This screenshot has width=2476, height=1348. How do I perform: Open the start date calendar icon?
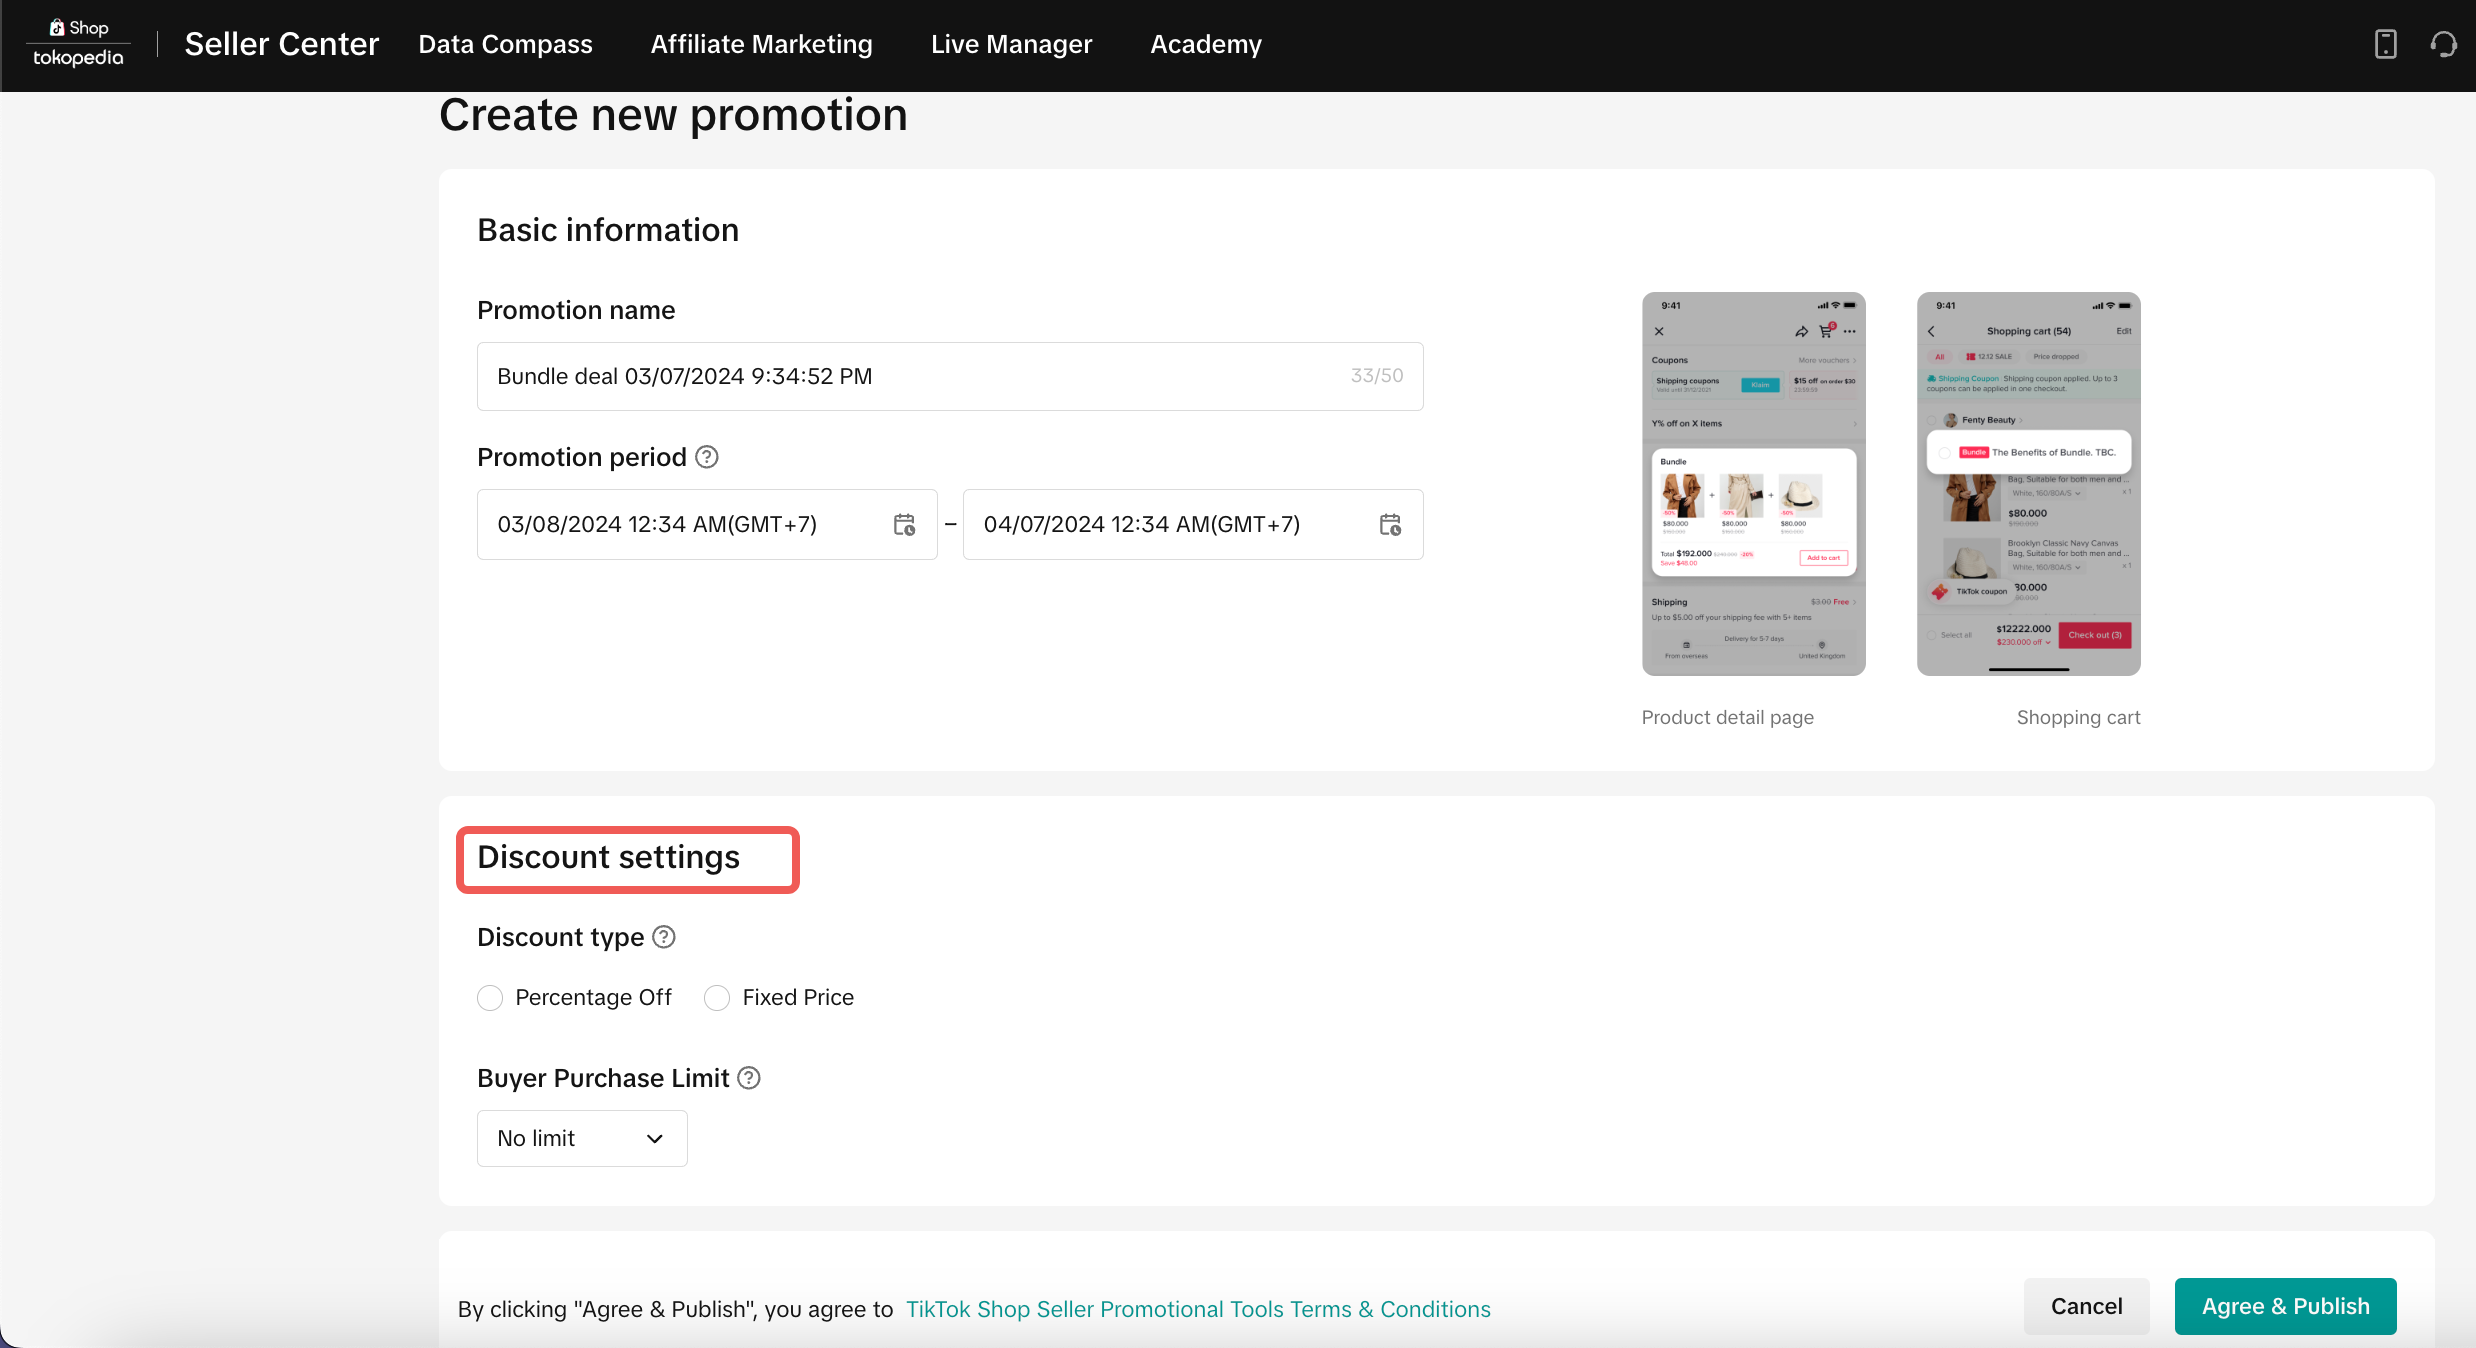(904, 525)
